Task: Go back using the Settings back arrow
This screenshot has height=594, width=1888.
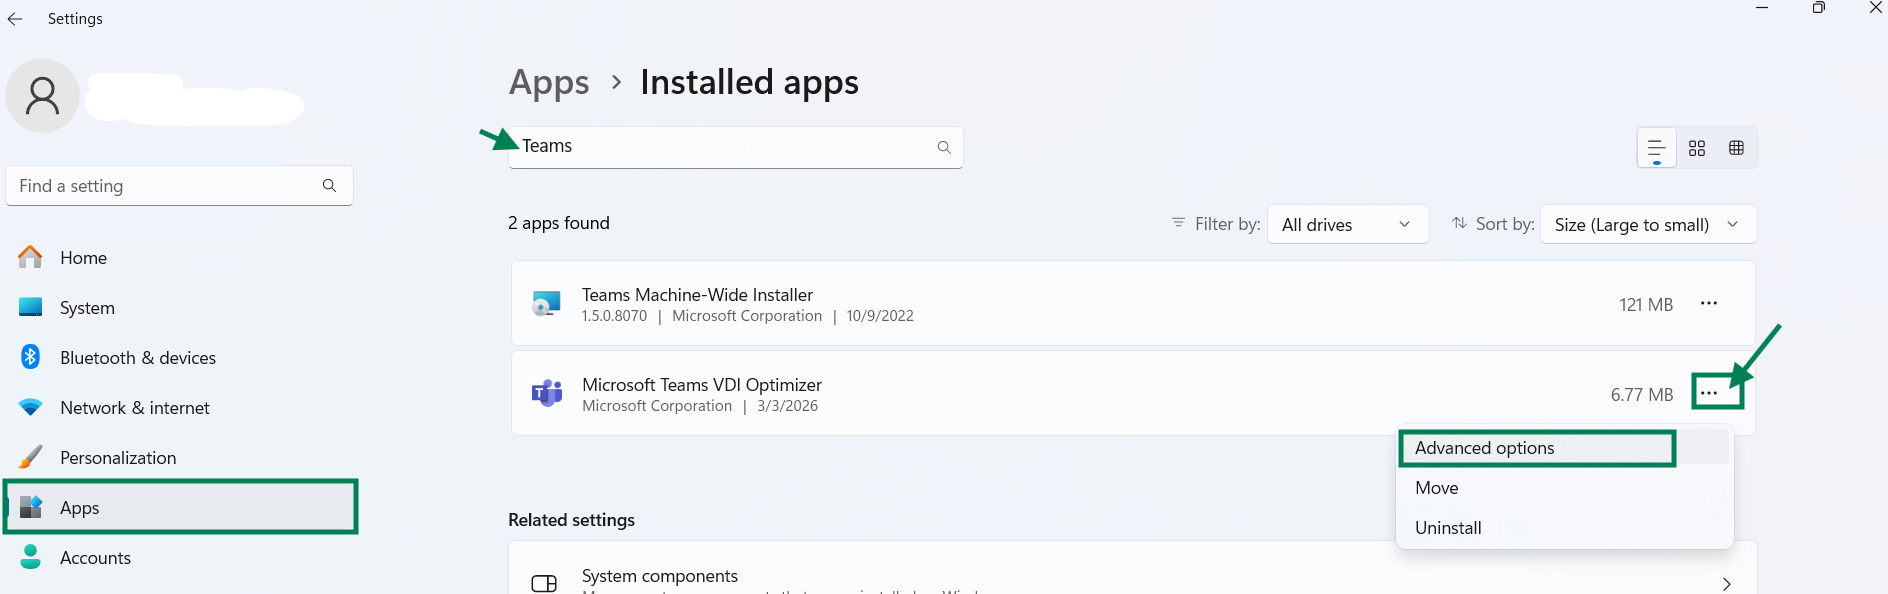Action: 15,19
